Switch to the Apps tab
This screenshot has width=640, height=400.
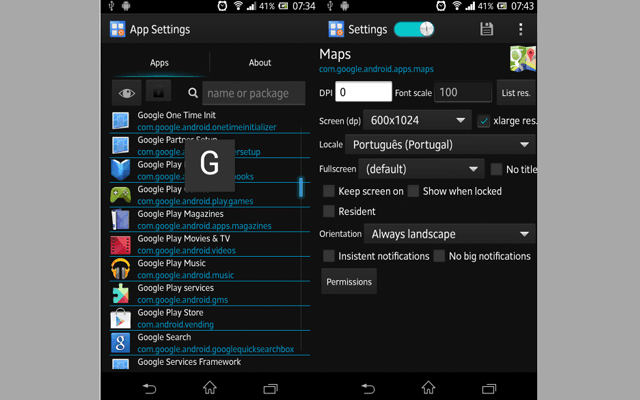pyautogui.click(x=159, y=63)
